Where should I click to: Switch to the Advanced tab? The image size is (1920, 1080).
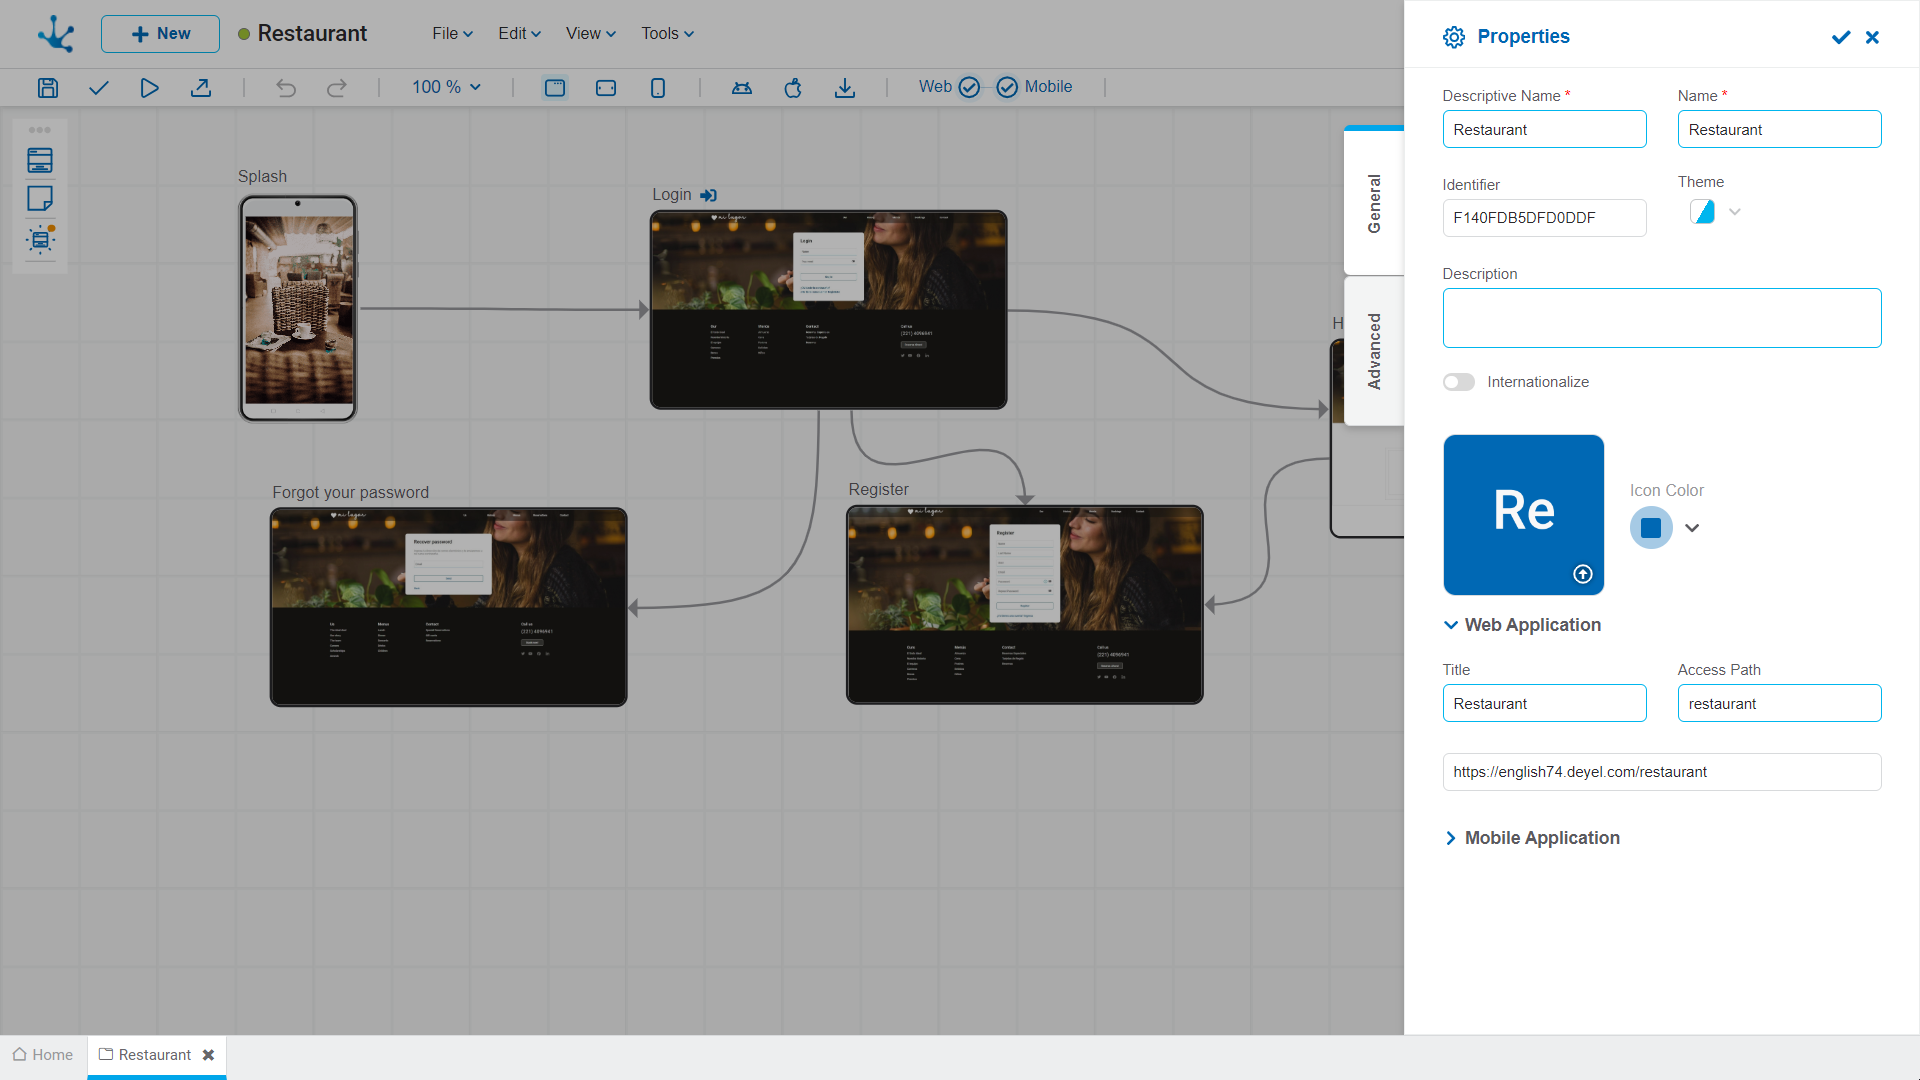pos(1374,351)
